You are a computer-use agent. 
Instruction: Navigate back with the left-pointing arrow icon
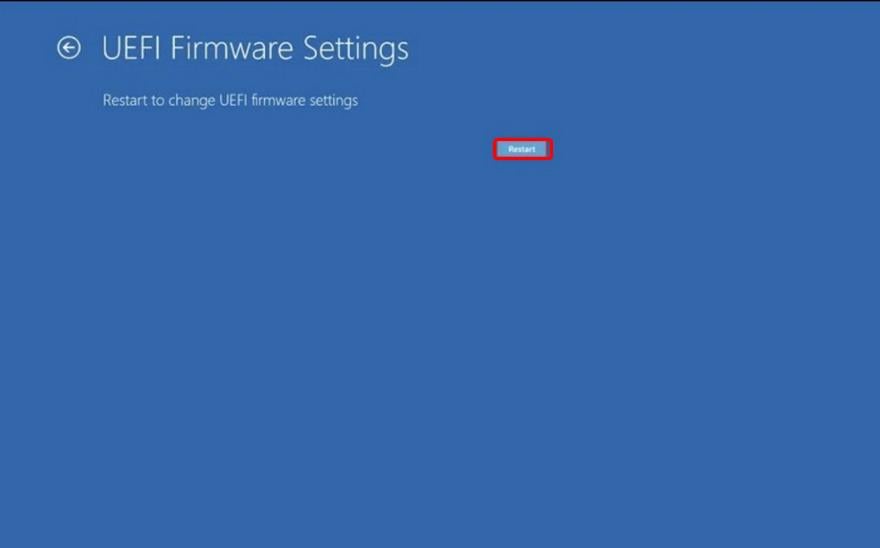69,48
